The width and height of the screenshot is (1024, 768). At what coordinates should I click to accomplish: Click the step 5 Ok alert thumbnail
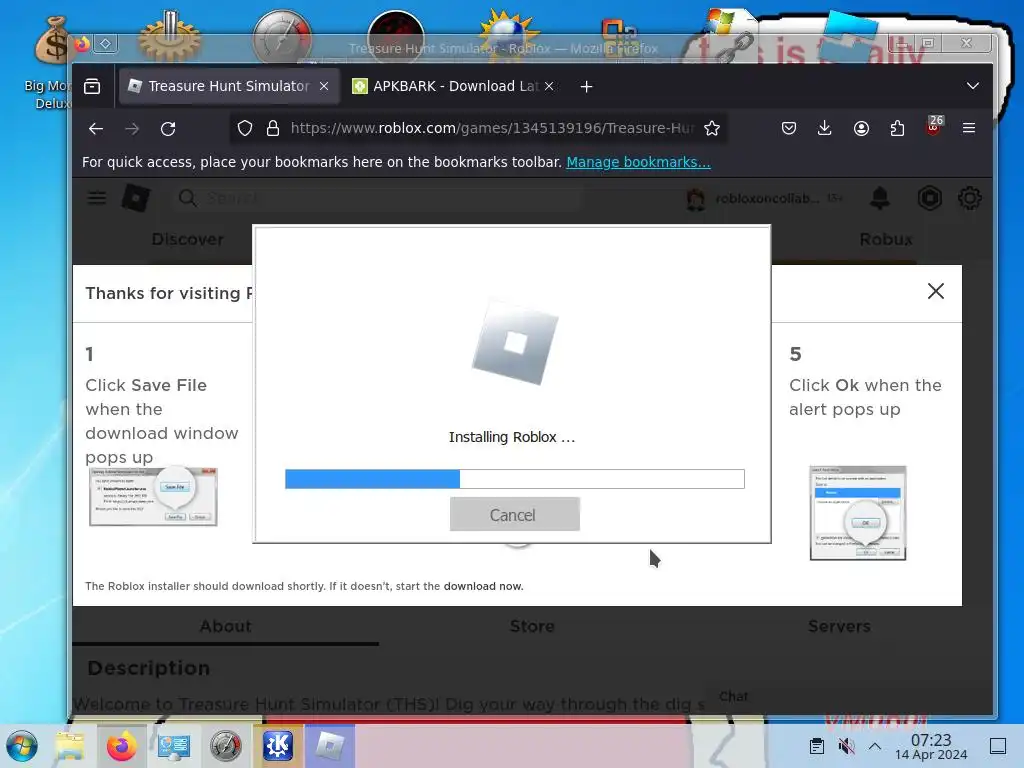(857, 513)
